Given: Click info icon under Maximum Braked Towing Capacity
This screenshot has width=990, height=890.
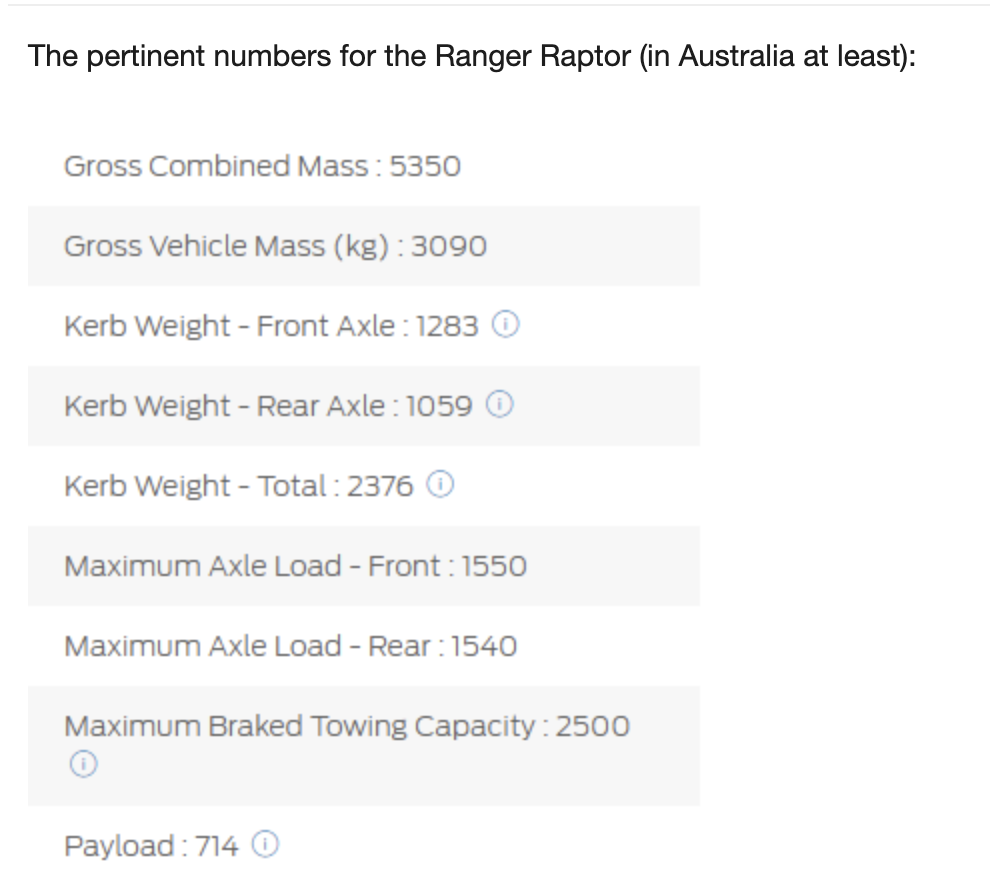Looking at the screenshot, I should click(x=83, y=765).
